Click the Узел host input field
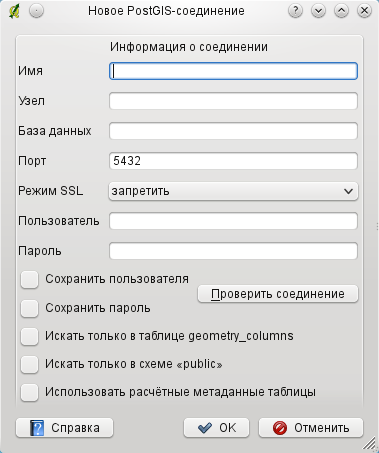Screen dimensions: 379x453 233,101
